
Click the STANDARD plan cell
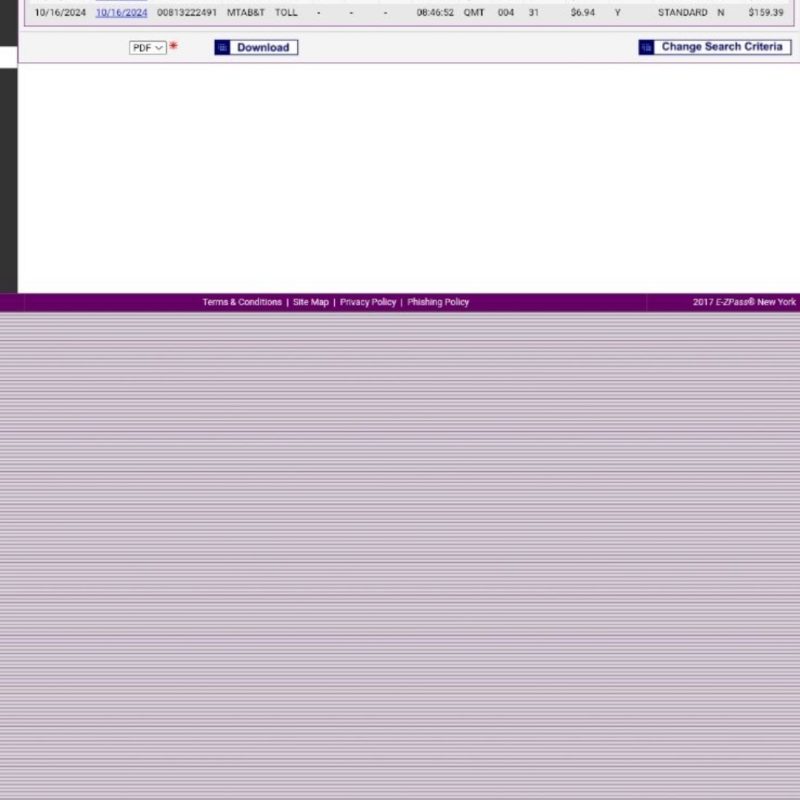pyautogui.click(x=682, y=12)
